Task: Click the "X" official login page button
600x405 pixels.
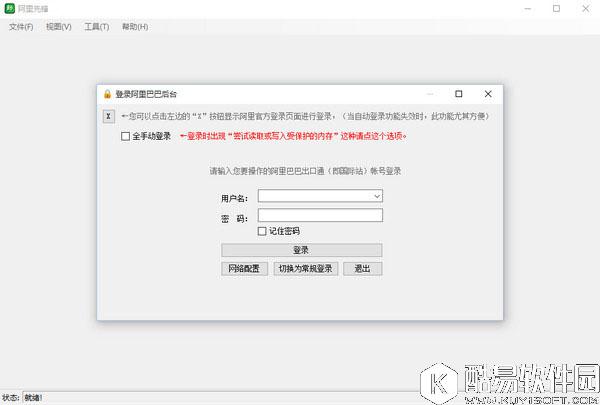Action: pyautogui.click(x=109, y=116)
